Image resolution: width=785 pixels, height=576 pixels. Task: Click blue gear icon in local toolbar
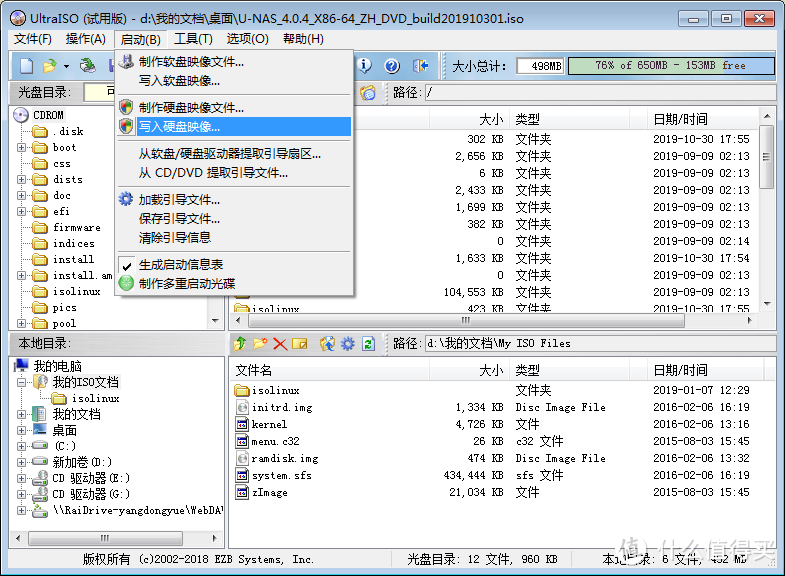[x=347, y=343]
